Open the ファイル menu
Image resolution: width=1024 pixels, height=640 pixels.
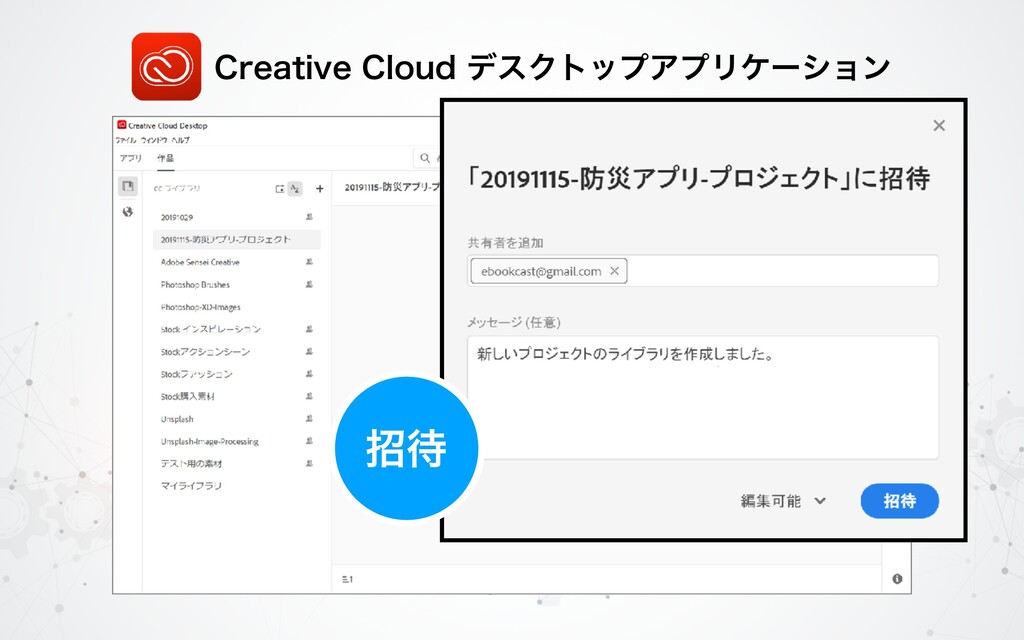[x=126, y=140]
